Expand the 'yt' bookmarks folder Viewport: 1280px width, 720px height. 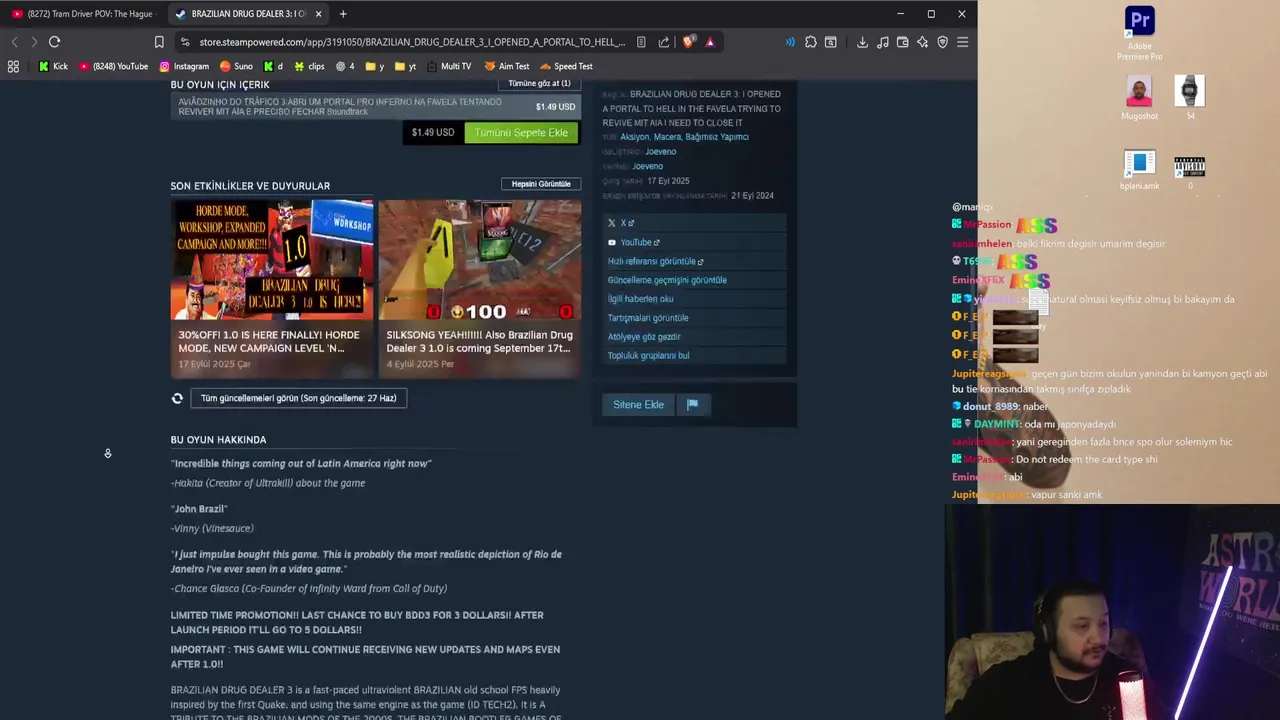pyautogui.click(x=406, y=66)
